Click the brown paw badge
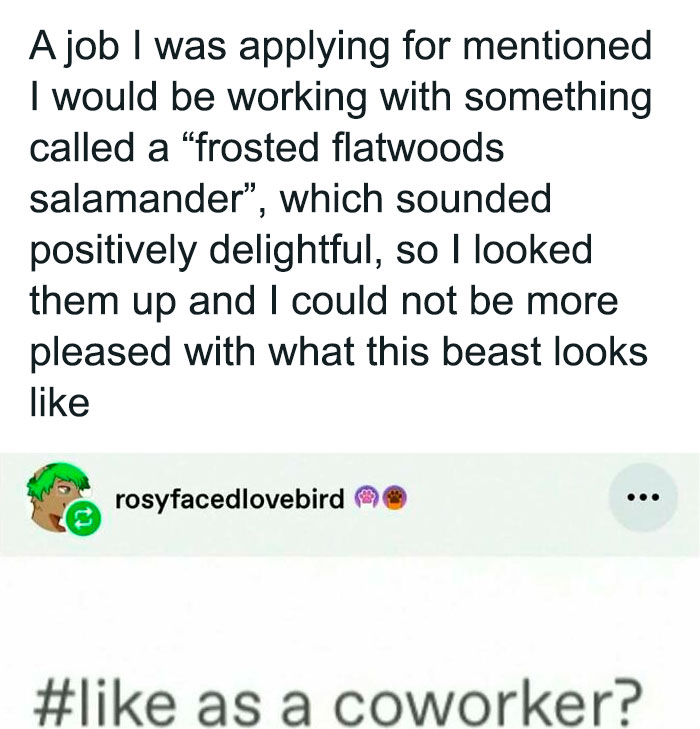This screenshot has width=700, height=729. [395, 497]
